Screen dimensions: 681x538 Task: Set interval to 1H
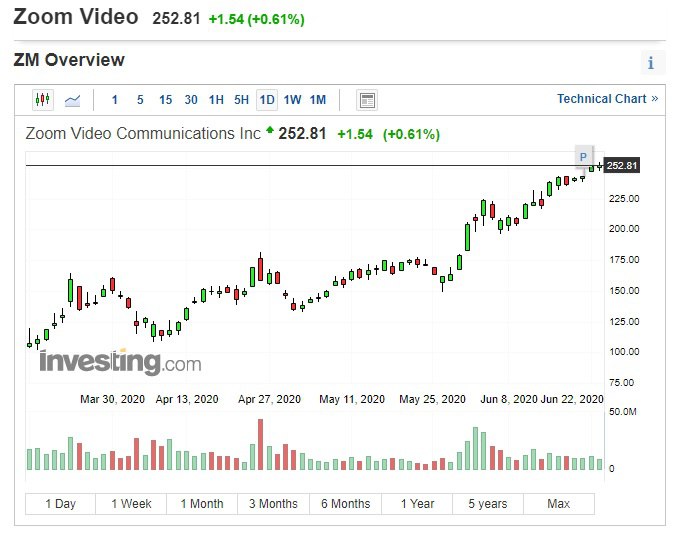click(216, 100)
